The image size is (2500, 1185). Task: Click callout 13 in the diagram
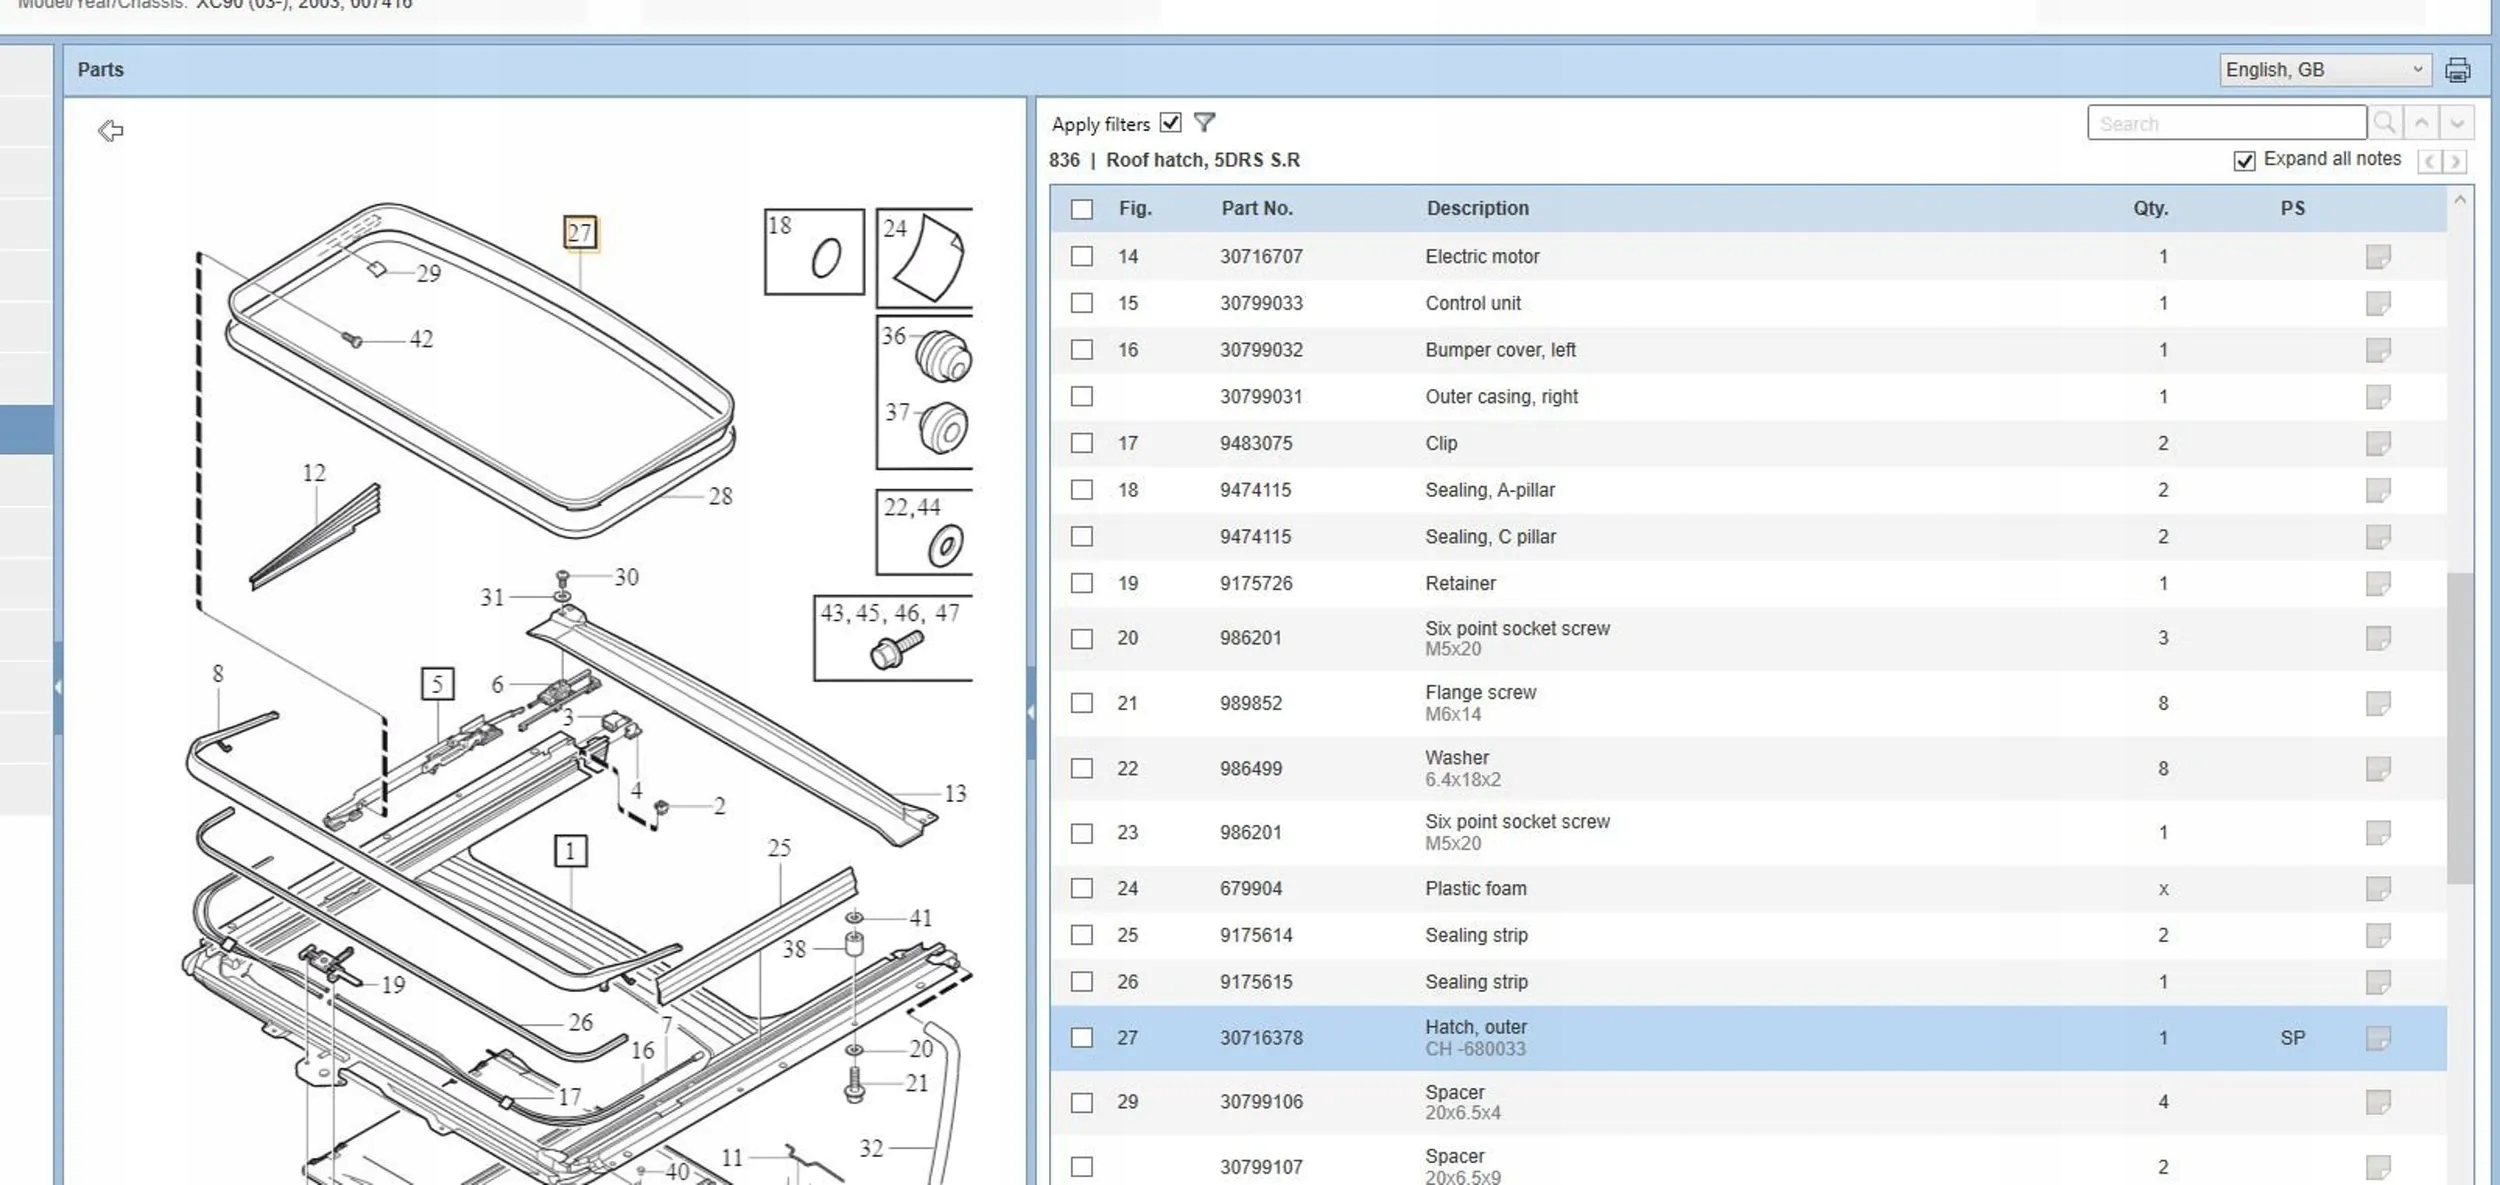coord(955,794)
